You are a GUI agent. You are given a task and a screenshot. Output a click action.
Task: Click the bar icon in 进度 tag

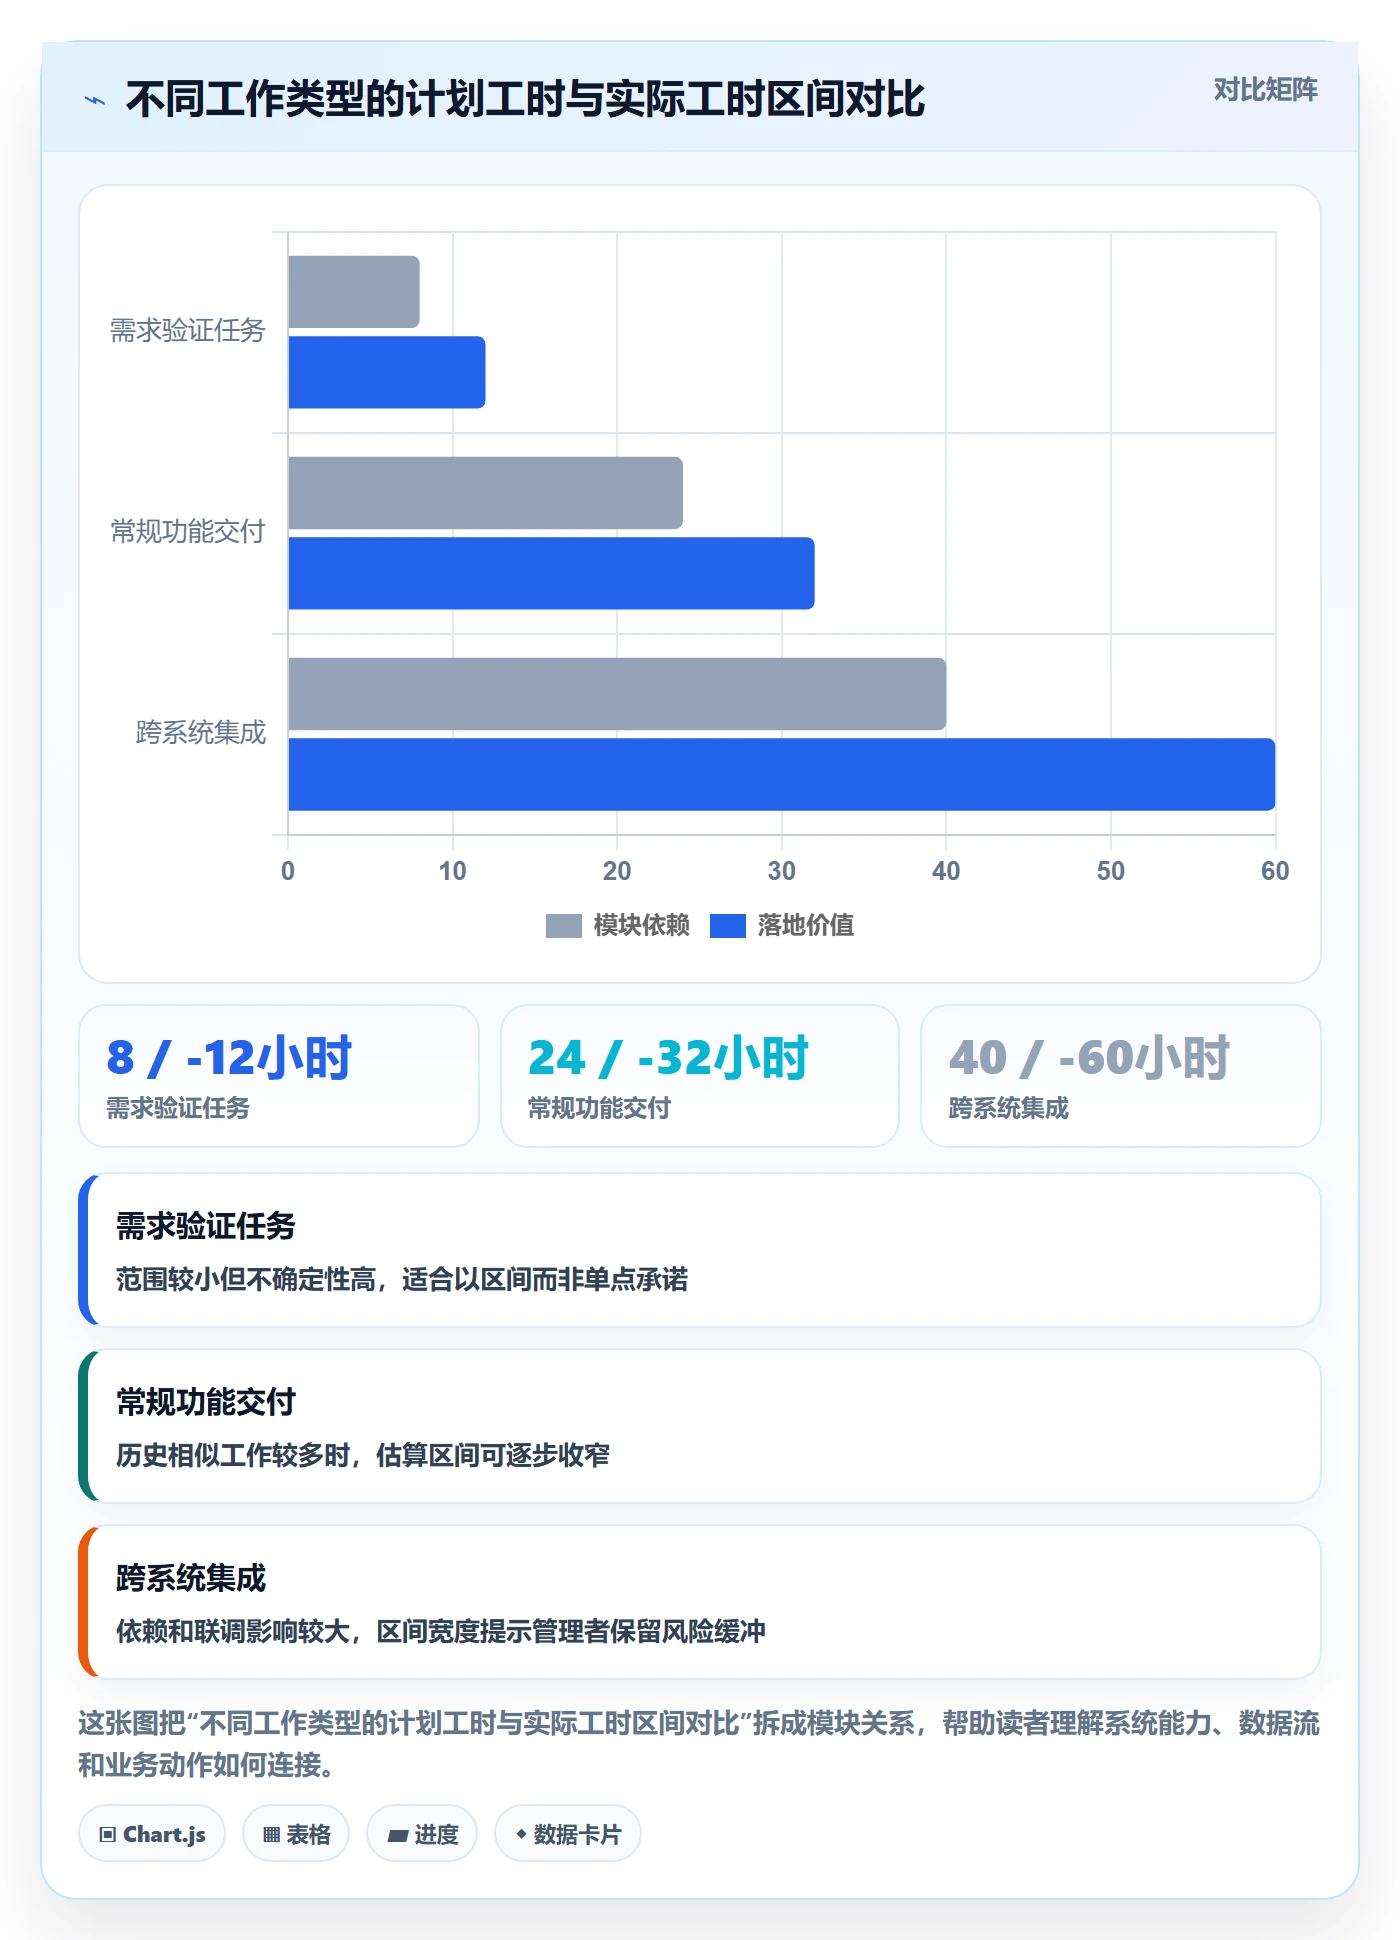(397, 1836)
